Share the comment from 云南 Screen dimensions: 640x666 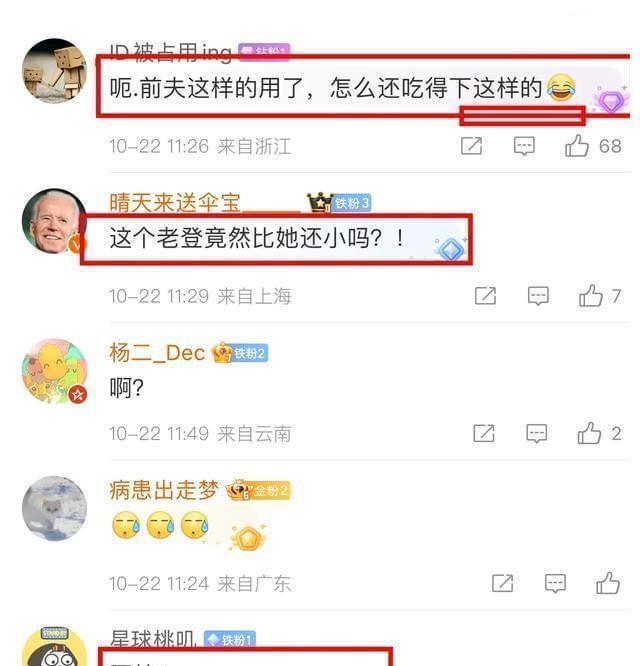point(484,433)
